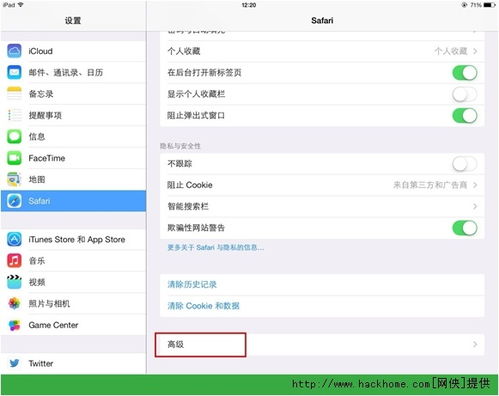Tap the Wi-Fi status icon
Image resolution: width=499 pixels, height=396 pixels.
tap(21, 5)
